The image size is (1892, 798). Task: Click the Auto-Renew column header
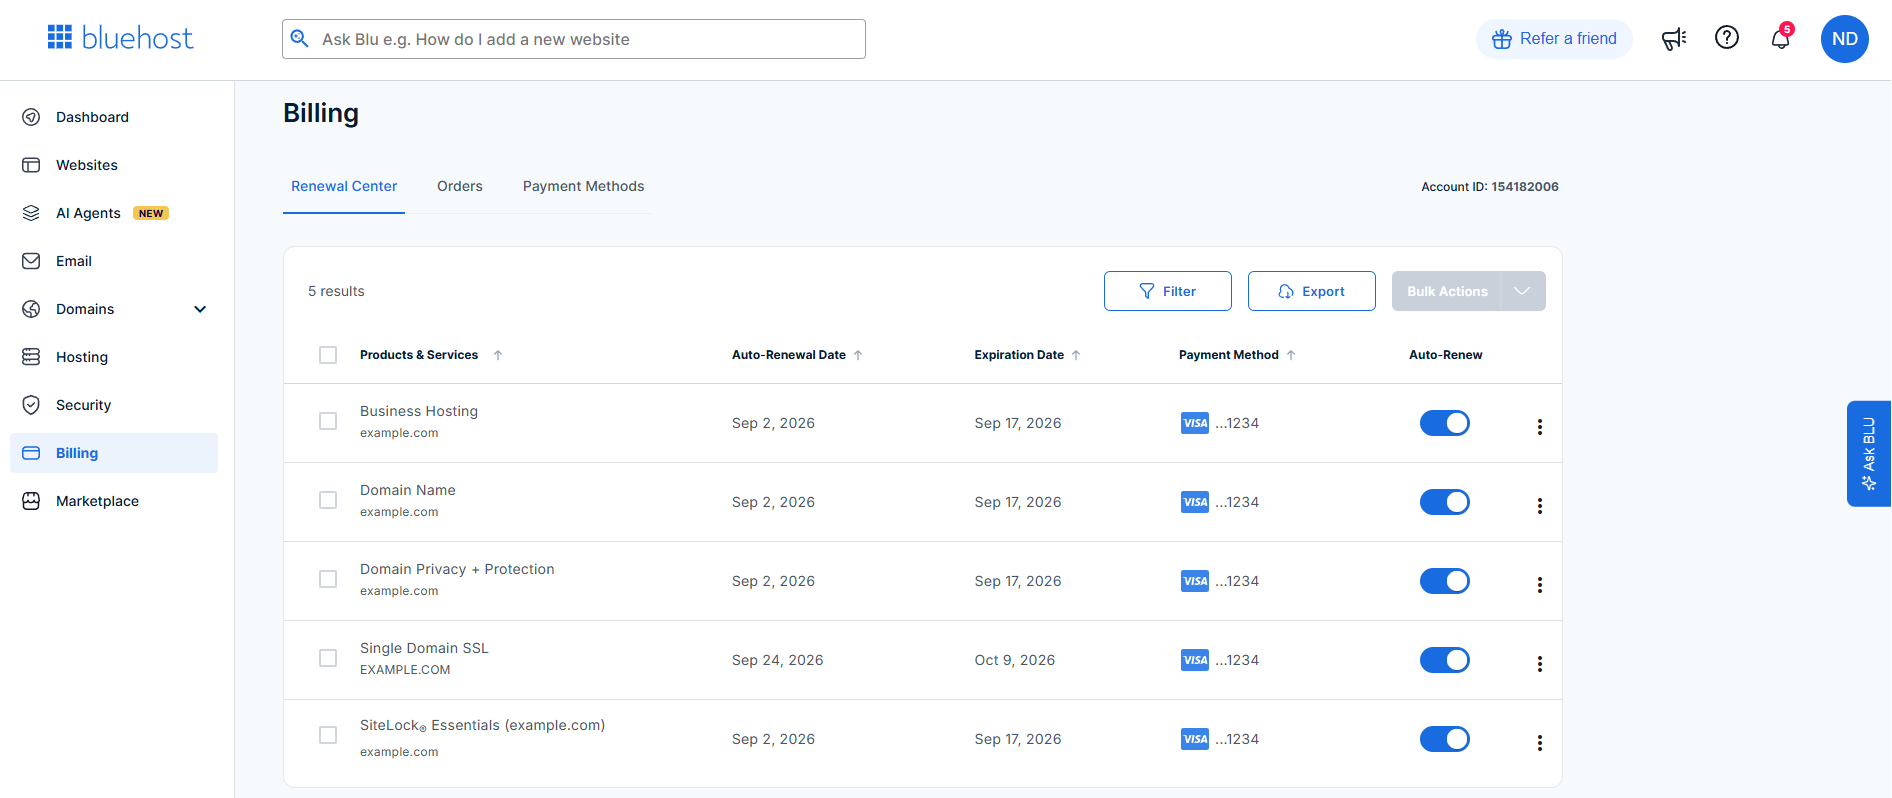click(1446, 355)
